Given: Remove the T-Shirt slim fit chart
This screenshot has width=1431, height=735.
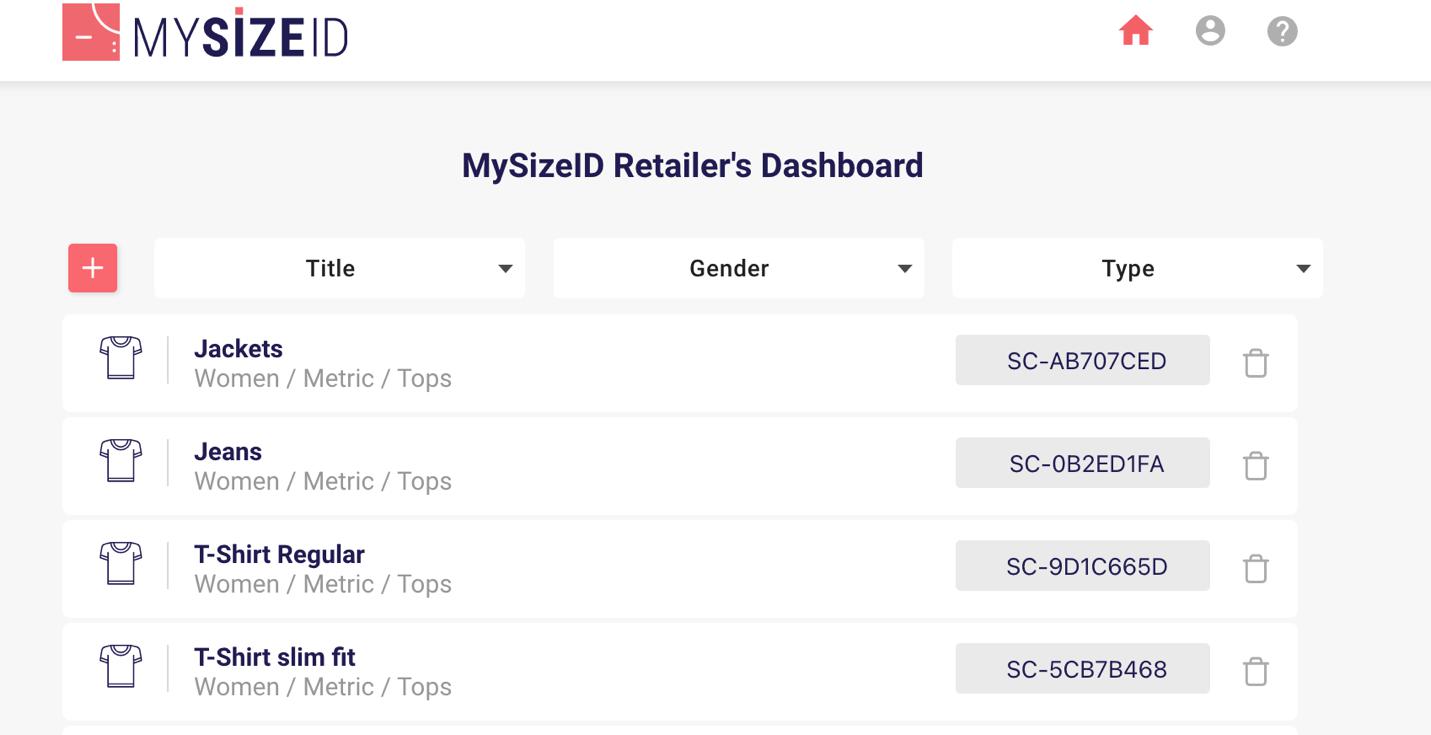Looking at the screenshot, I should (x=1255, y=672).
